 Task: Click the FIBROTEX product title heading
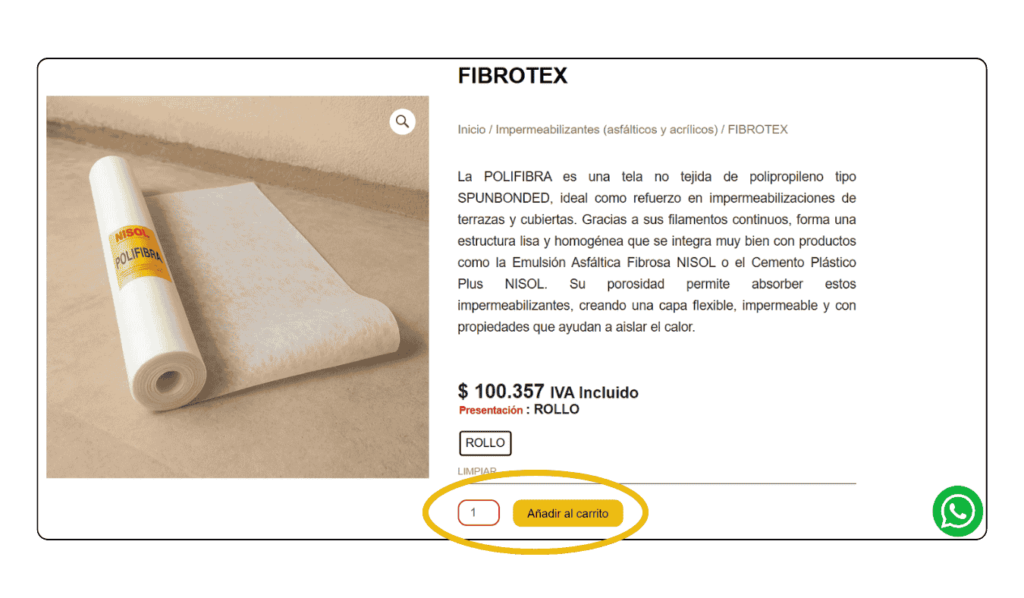(x=512, y=76)
